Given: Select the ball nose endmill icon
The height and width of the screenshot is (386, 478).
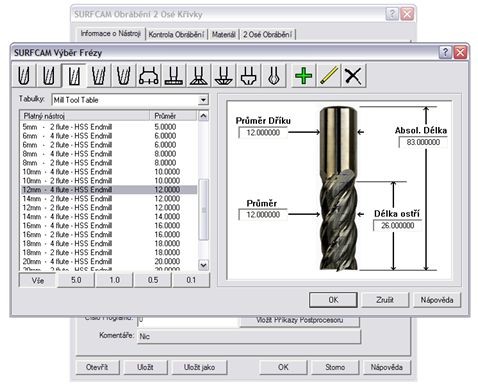Looking at the screenshot, I should tap(24, 76).
